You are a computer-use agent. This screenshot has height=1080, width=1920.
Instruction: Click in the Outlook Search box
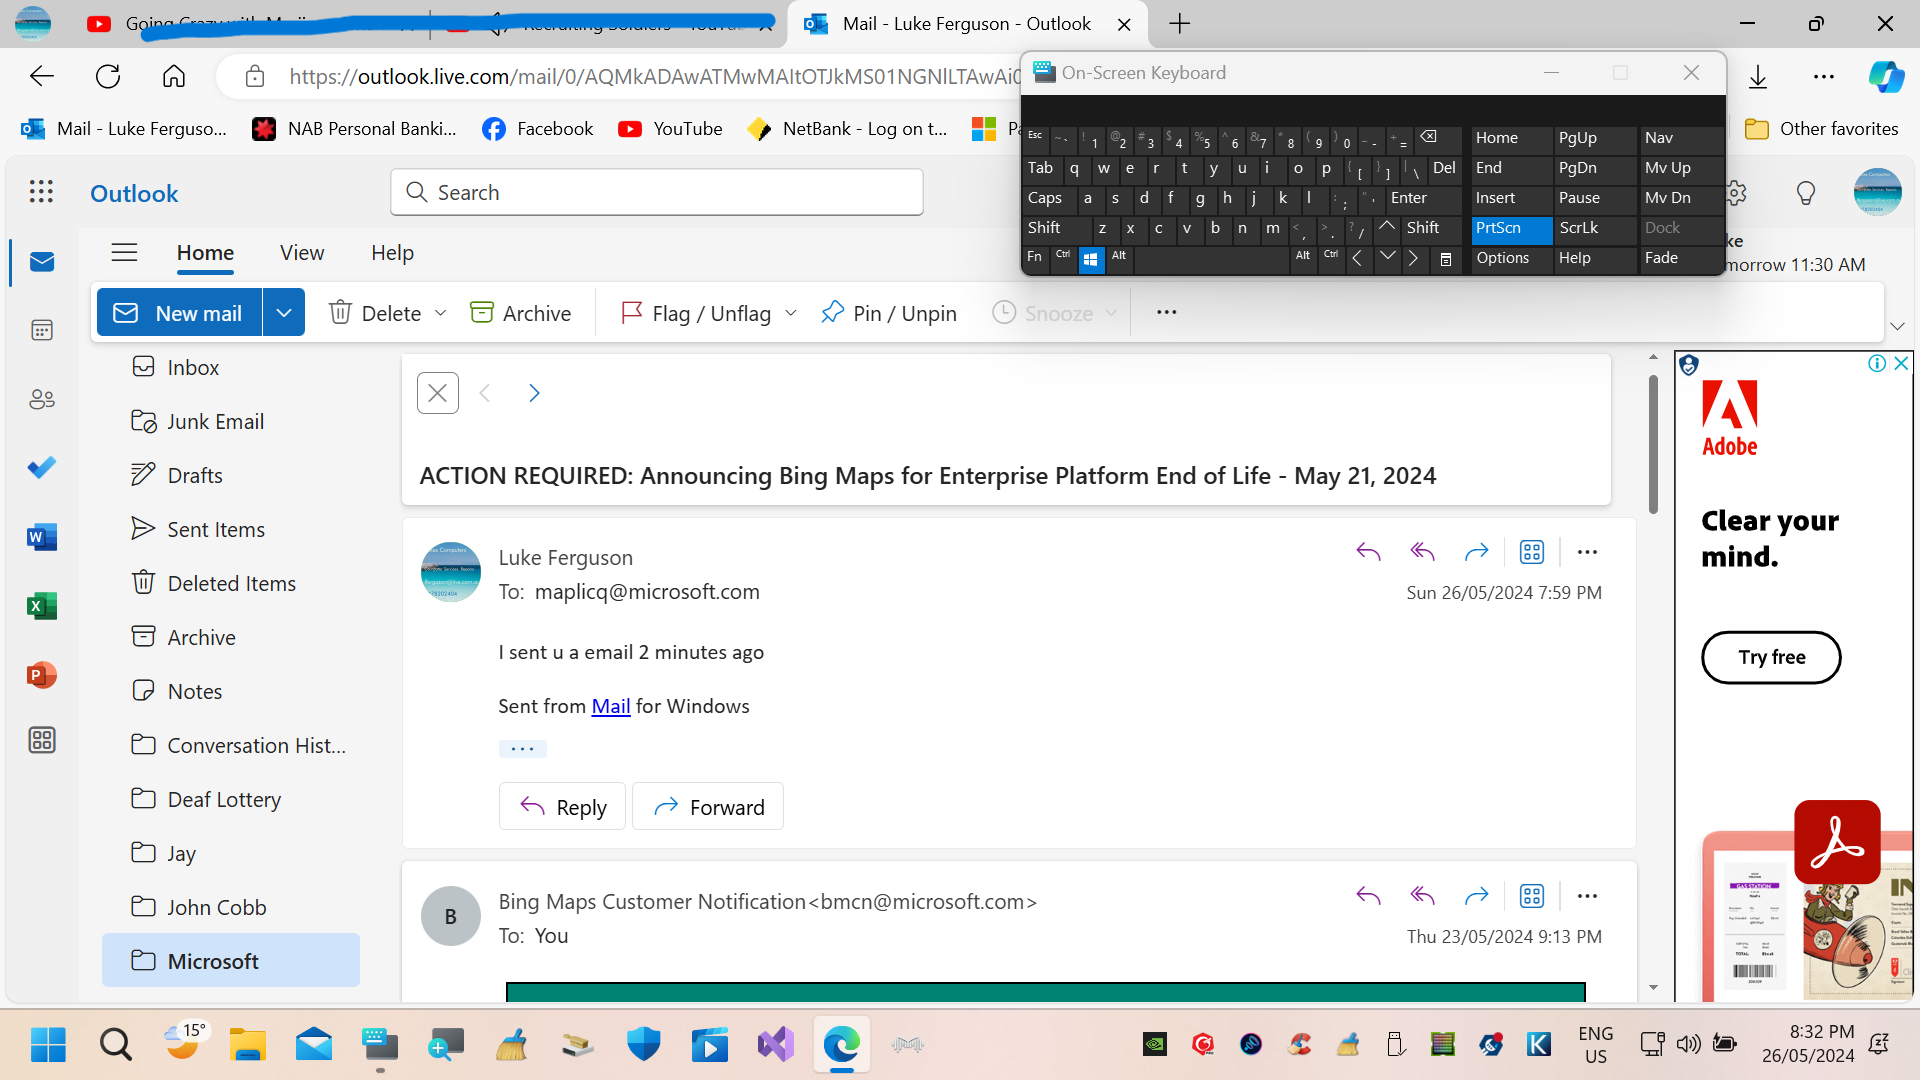click(657, 192)
